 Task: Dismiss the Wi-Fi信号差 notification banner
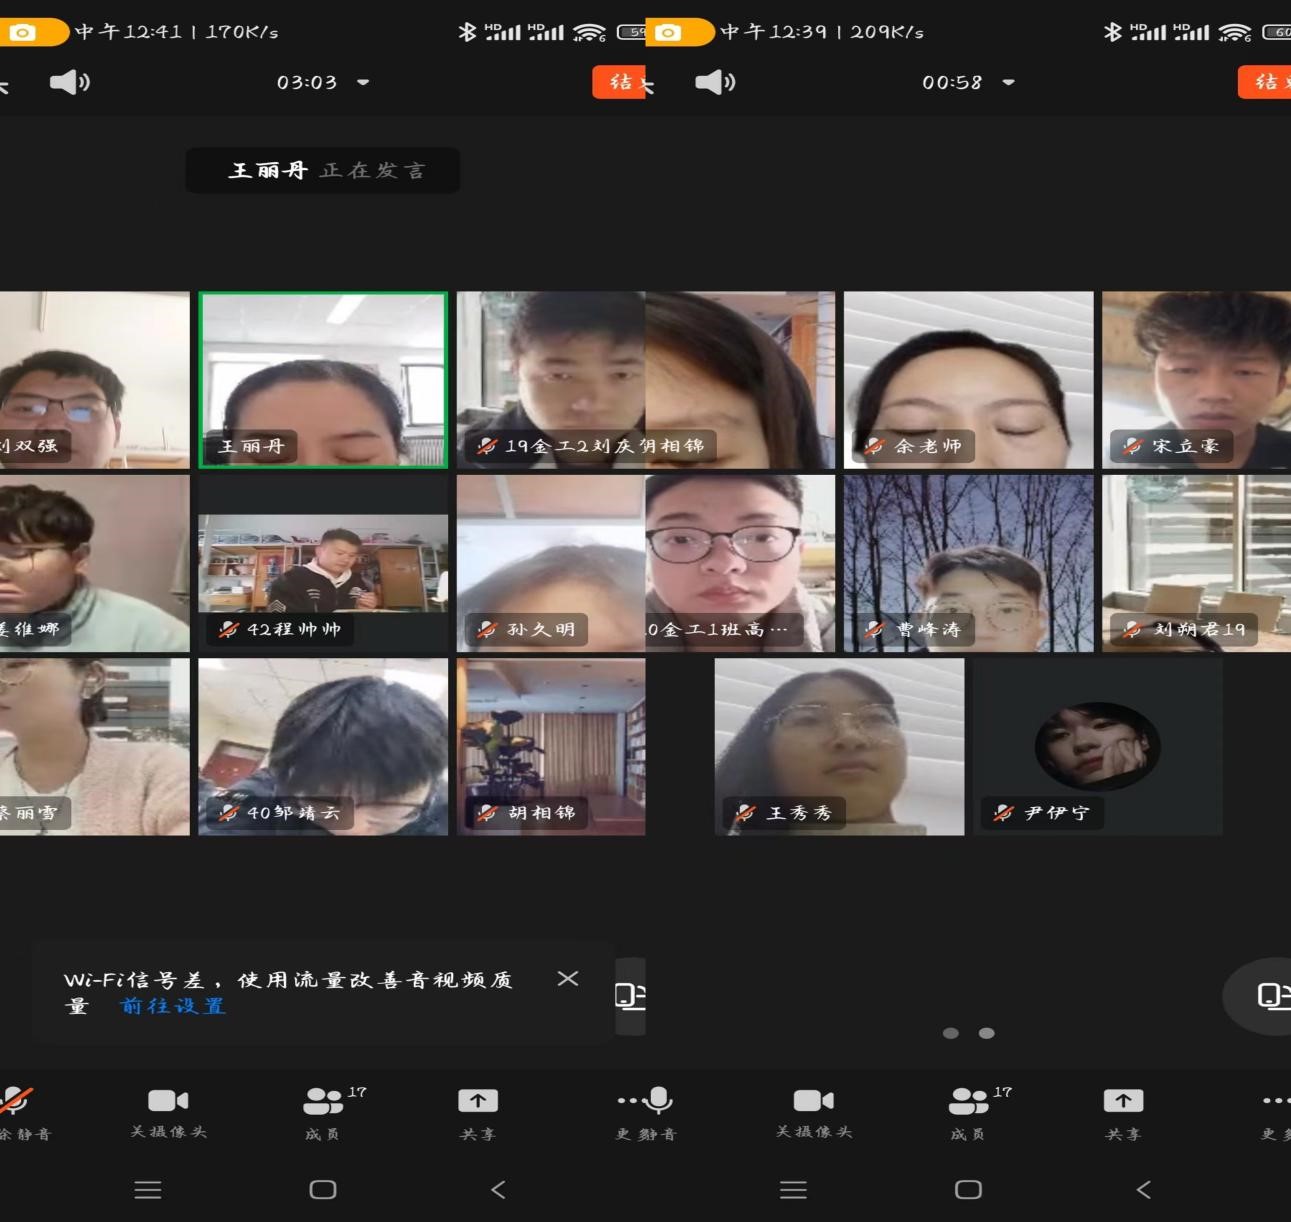click(568, 978)
